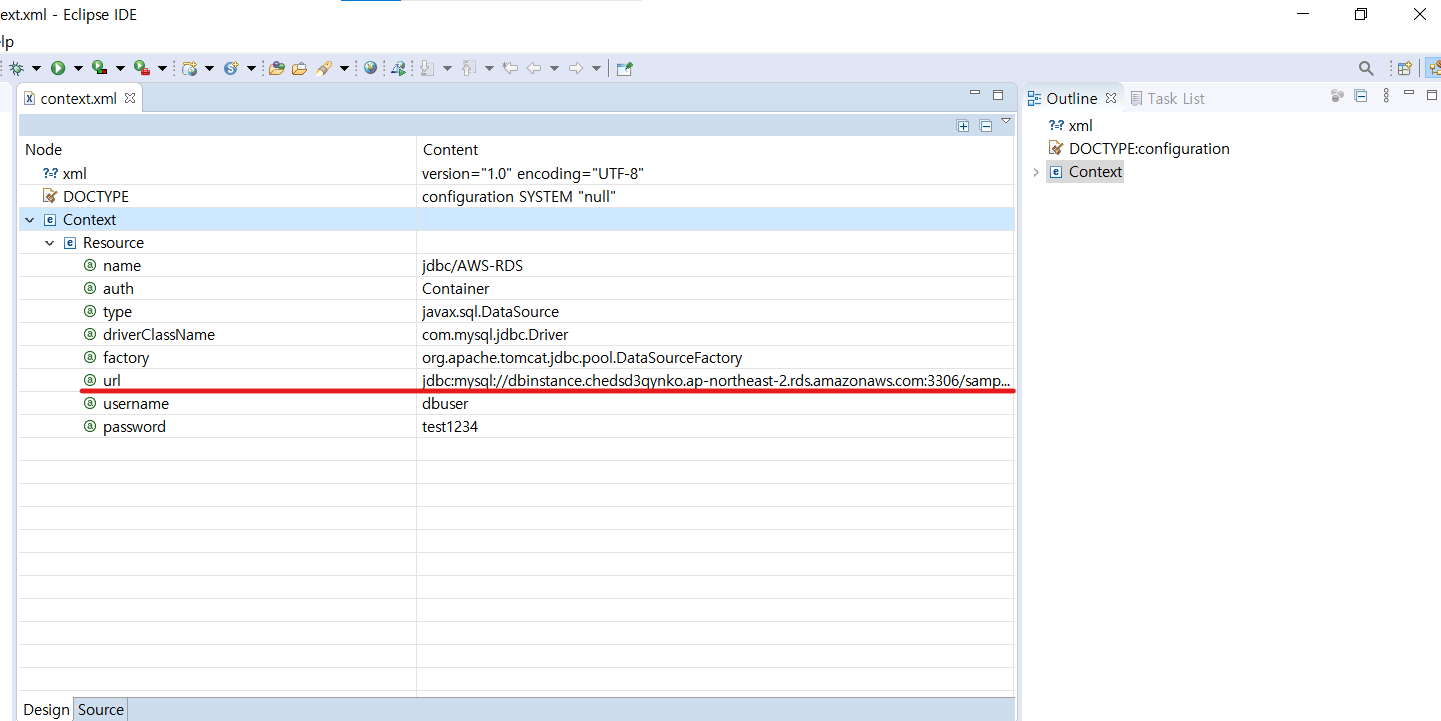The width and height of the screenshot is (1441, 721).
Task: Click the Open Web Browser globe icon
Action: (371, 68)
